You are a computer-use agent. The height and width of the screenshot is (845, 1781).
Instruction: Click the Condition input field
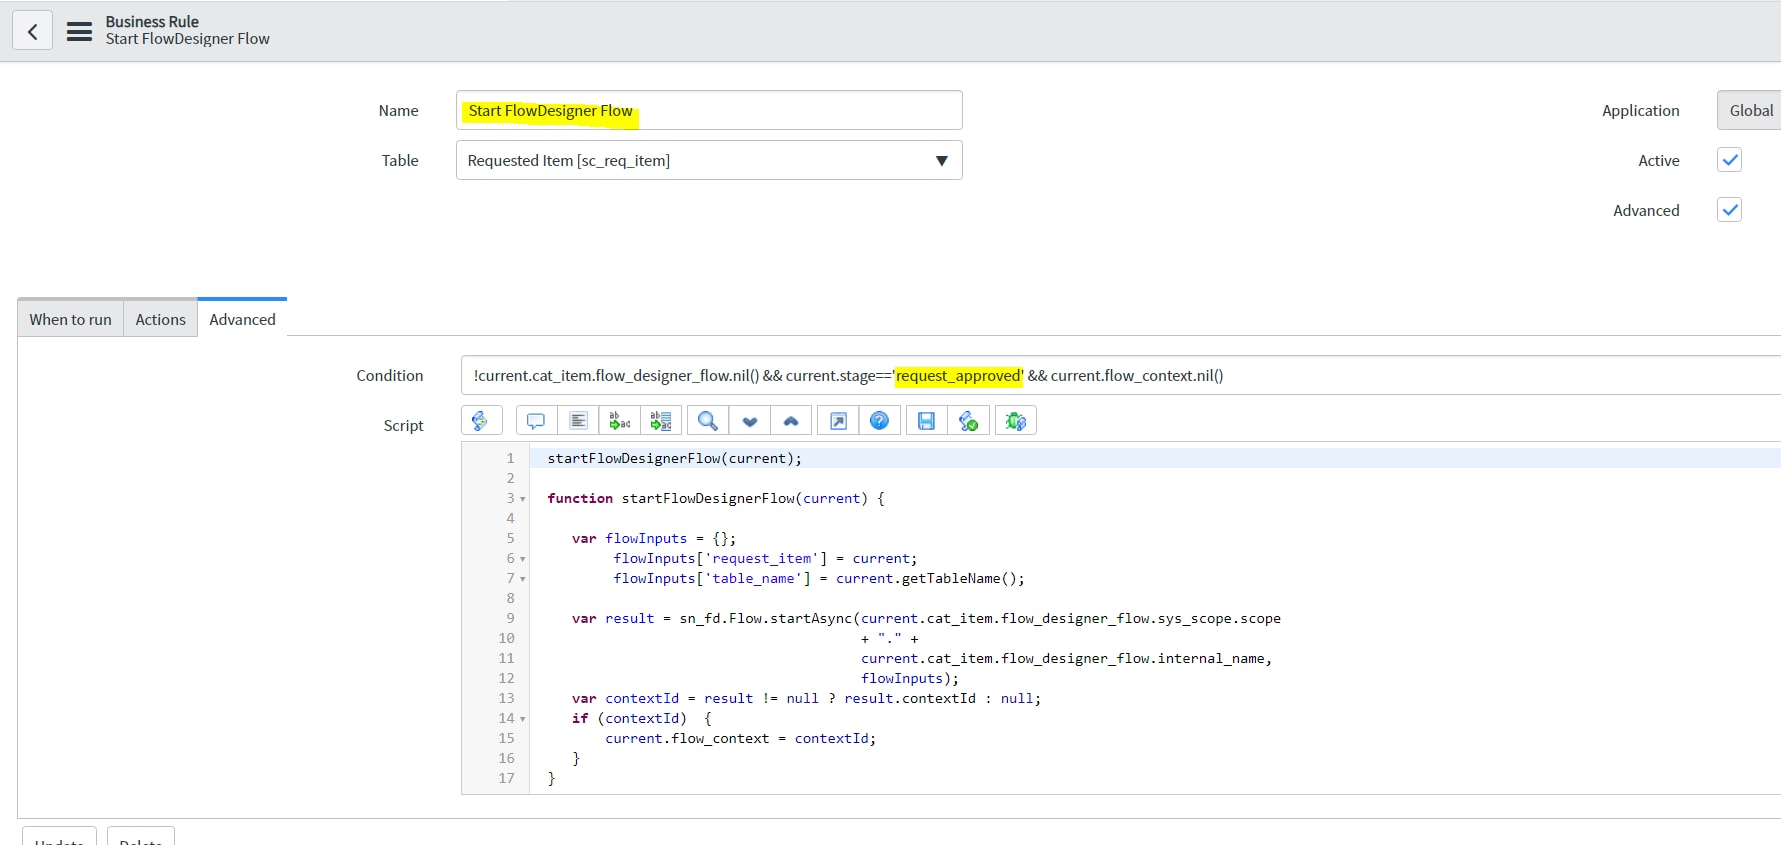click(1120, 375)
